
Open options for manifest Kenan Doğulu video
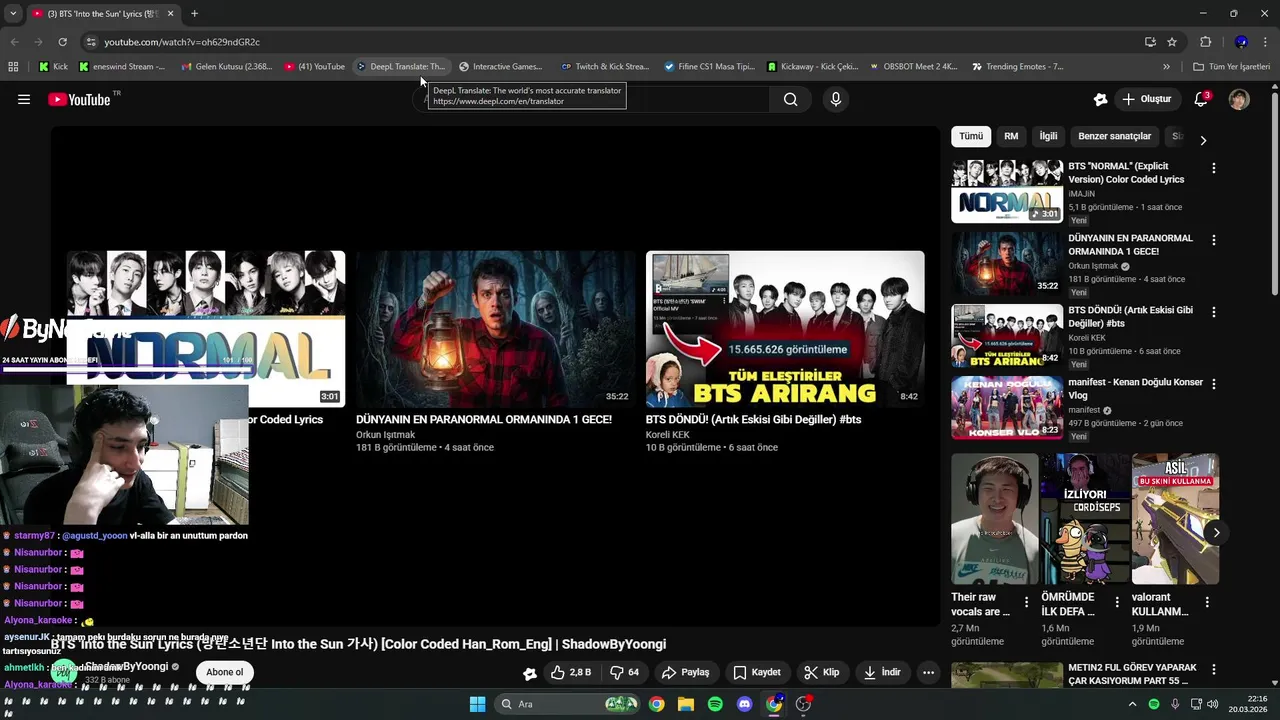pyautogui.click(x=1214, y=384)
